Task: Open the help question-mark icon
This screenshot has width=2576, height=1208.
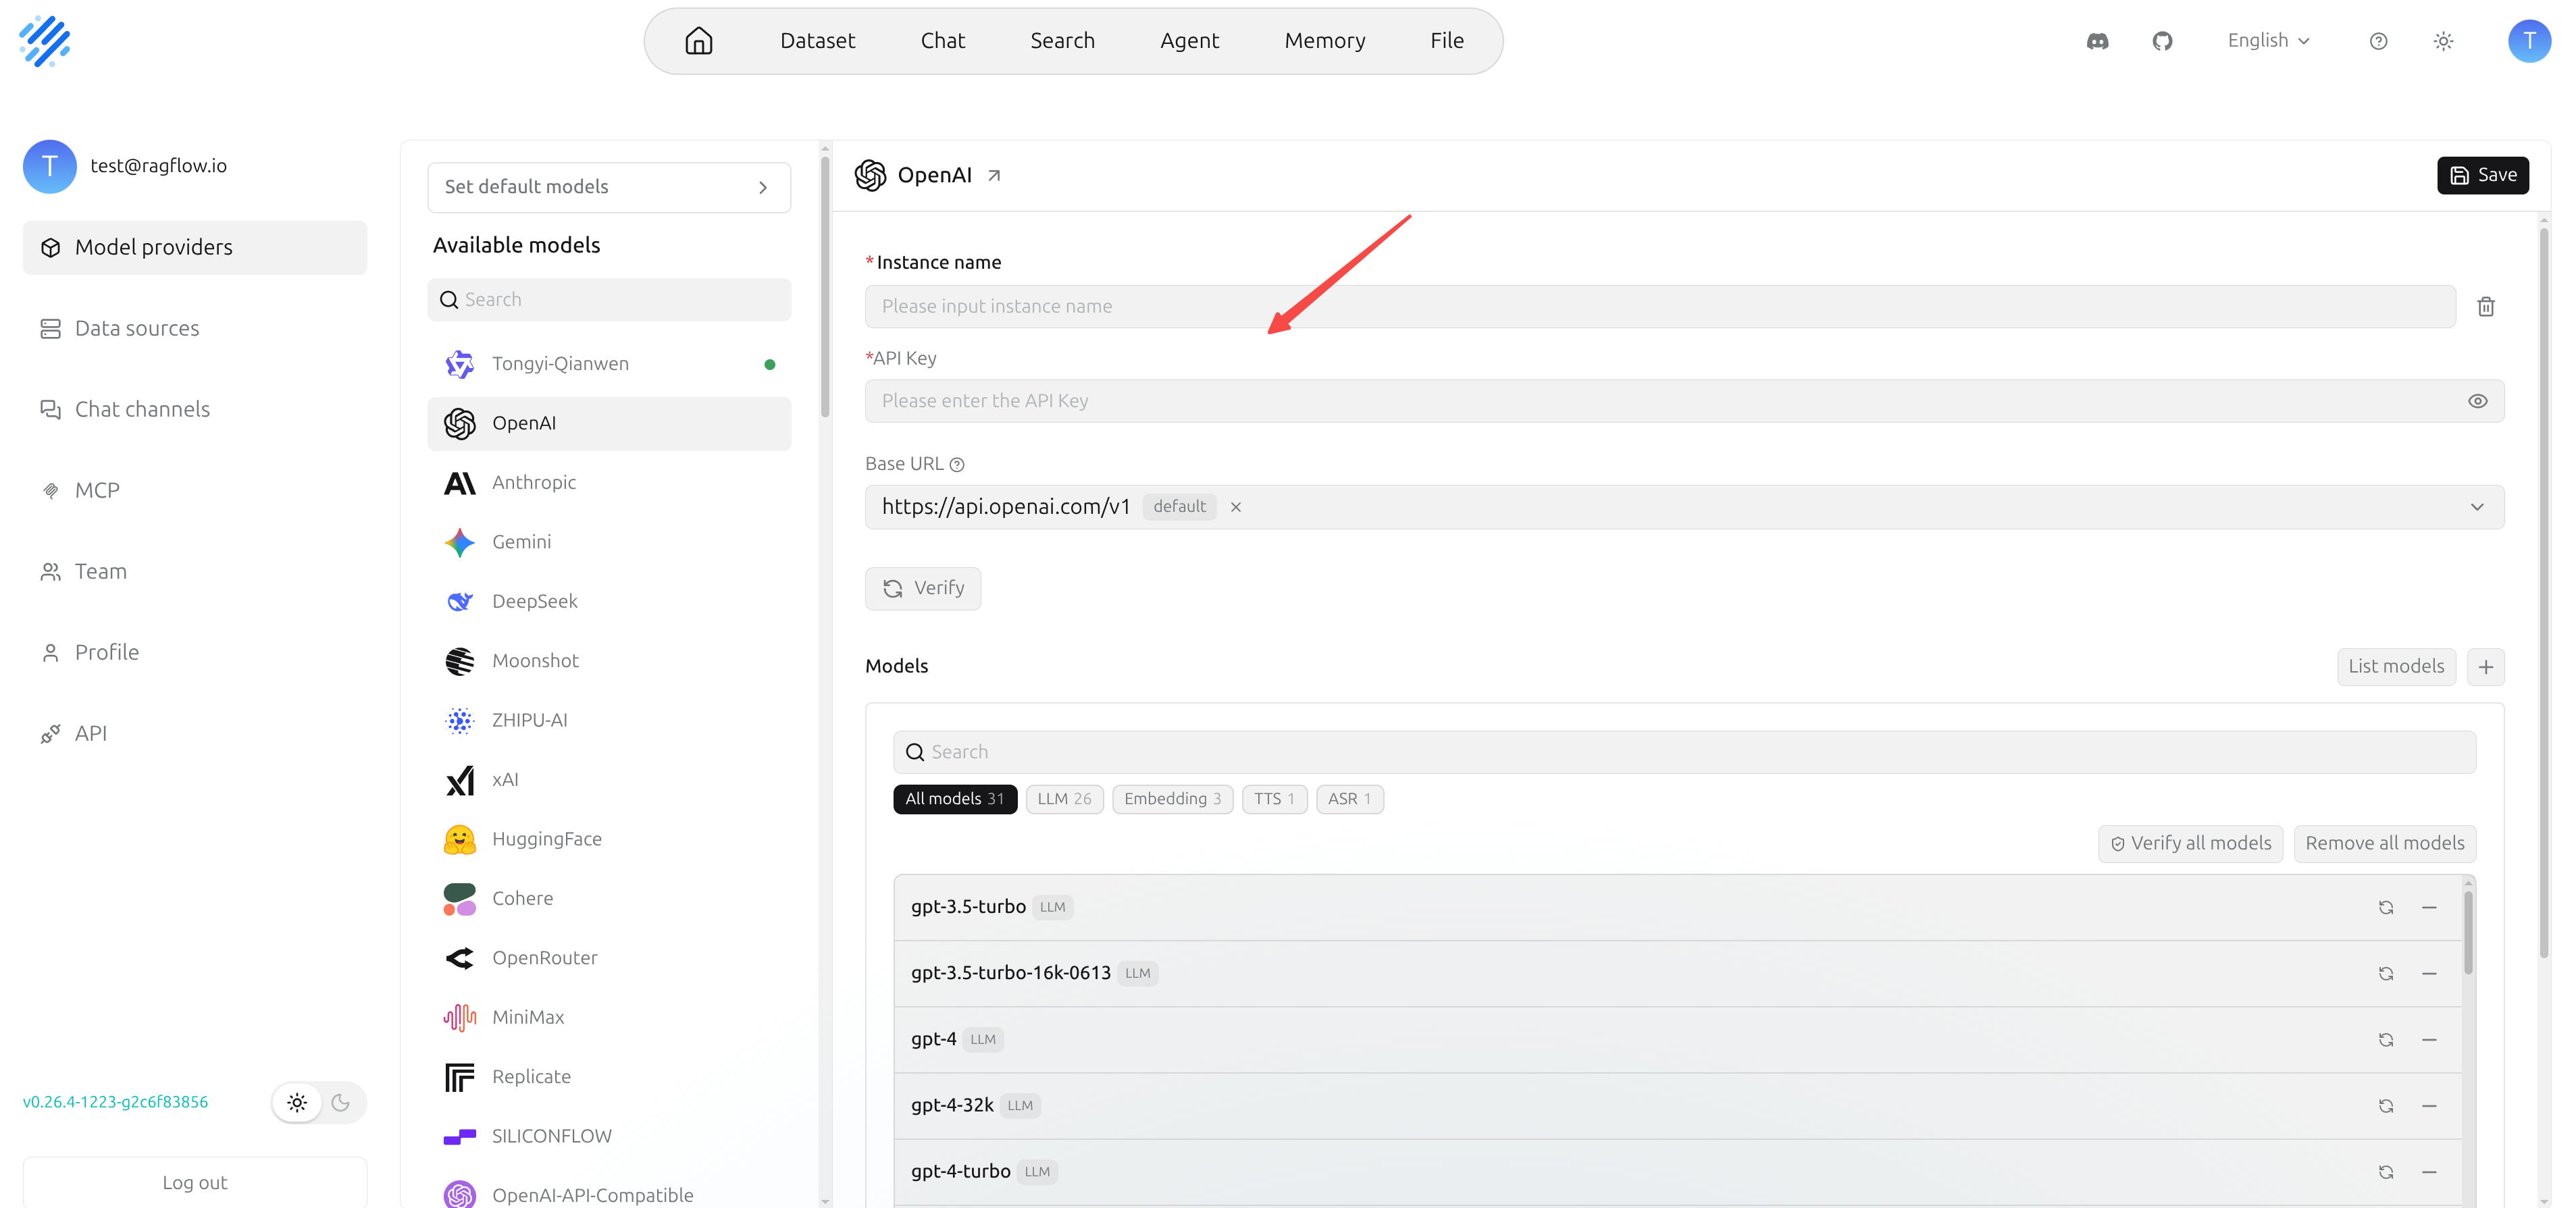Action: [x=2379, y=41]
